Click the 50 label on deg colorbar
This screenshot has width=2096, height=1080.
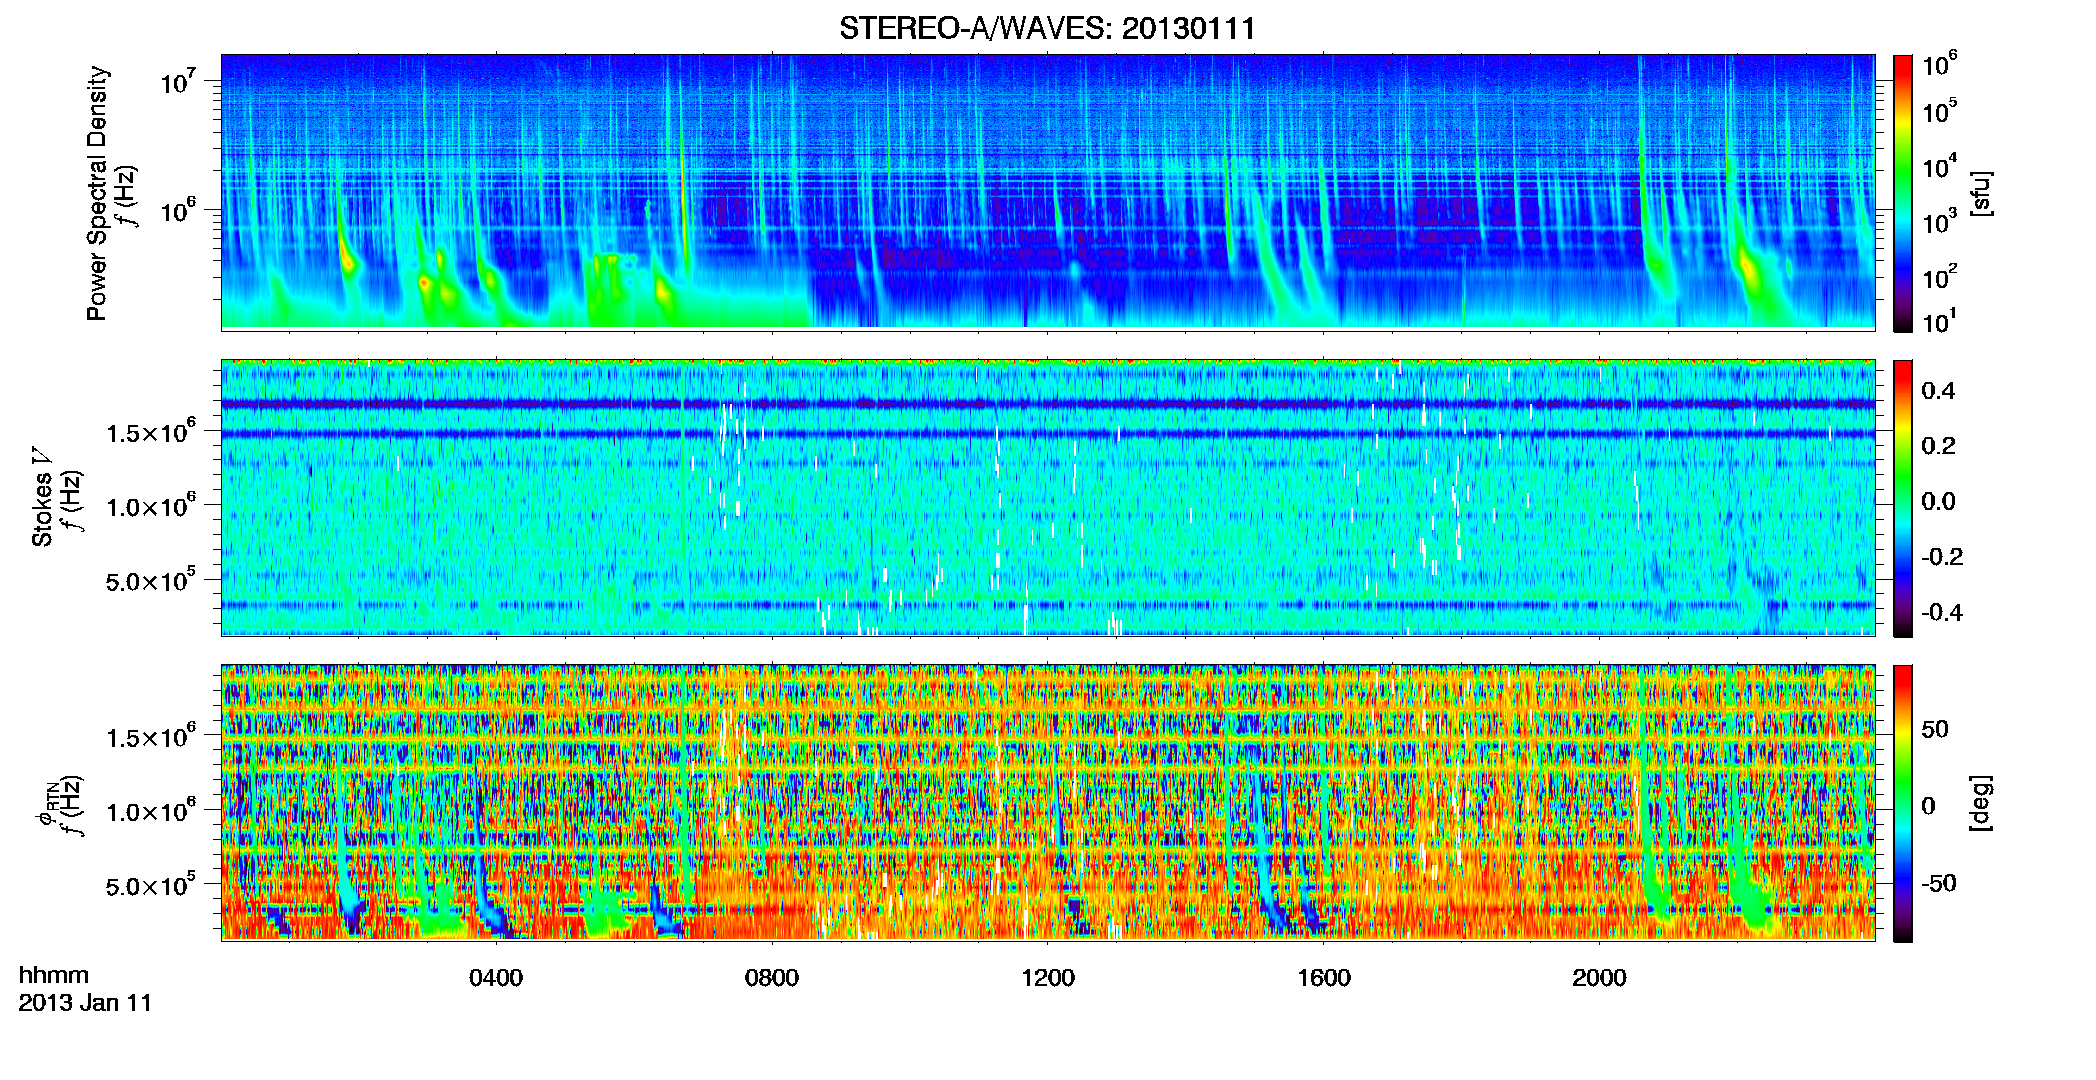tap(1935, 729)
